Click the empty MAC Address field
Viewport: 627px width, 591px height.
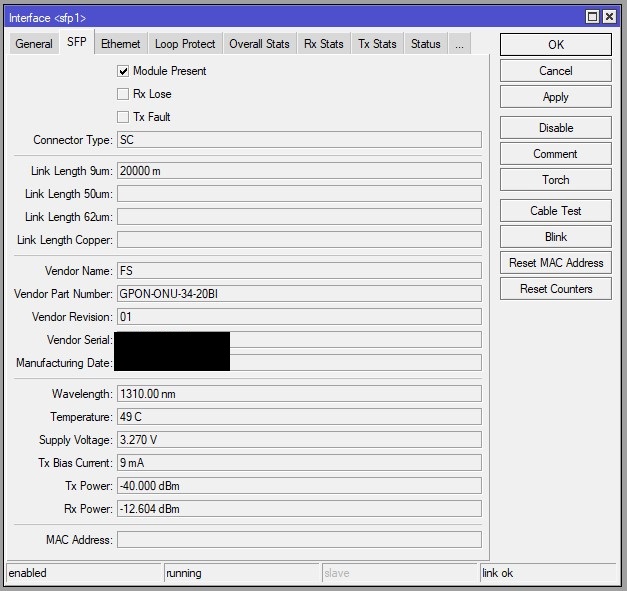[x=299, y=540]
